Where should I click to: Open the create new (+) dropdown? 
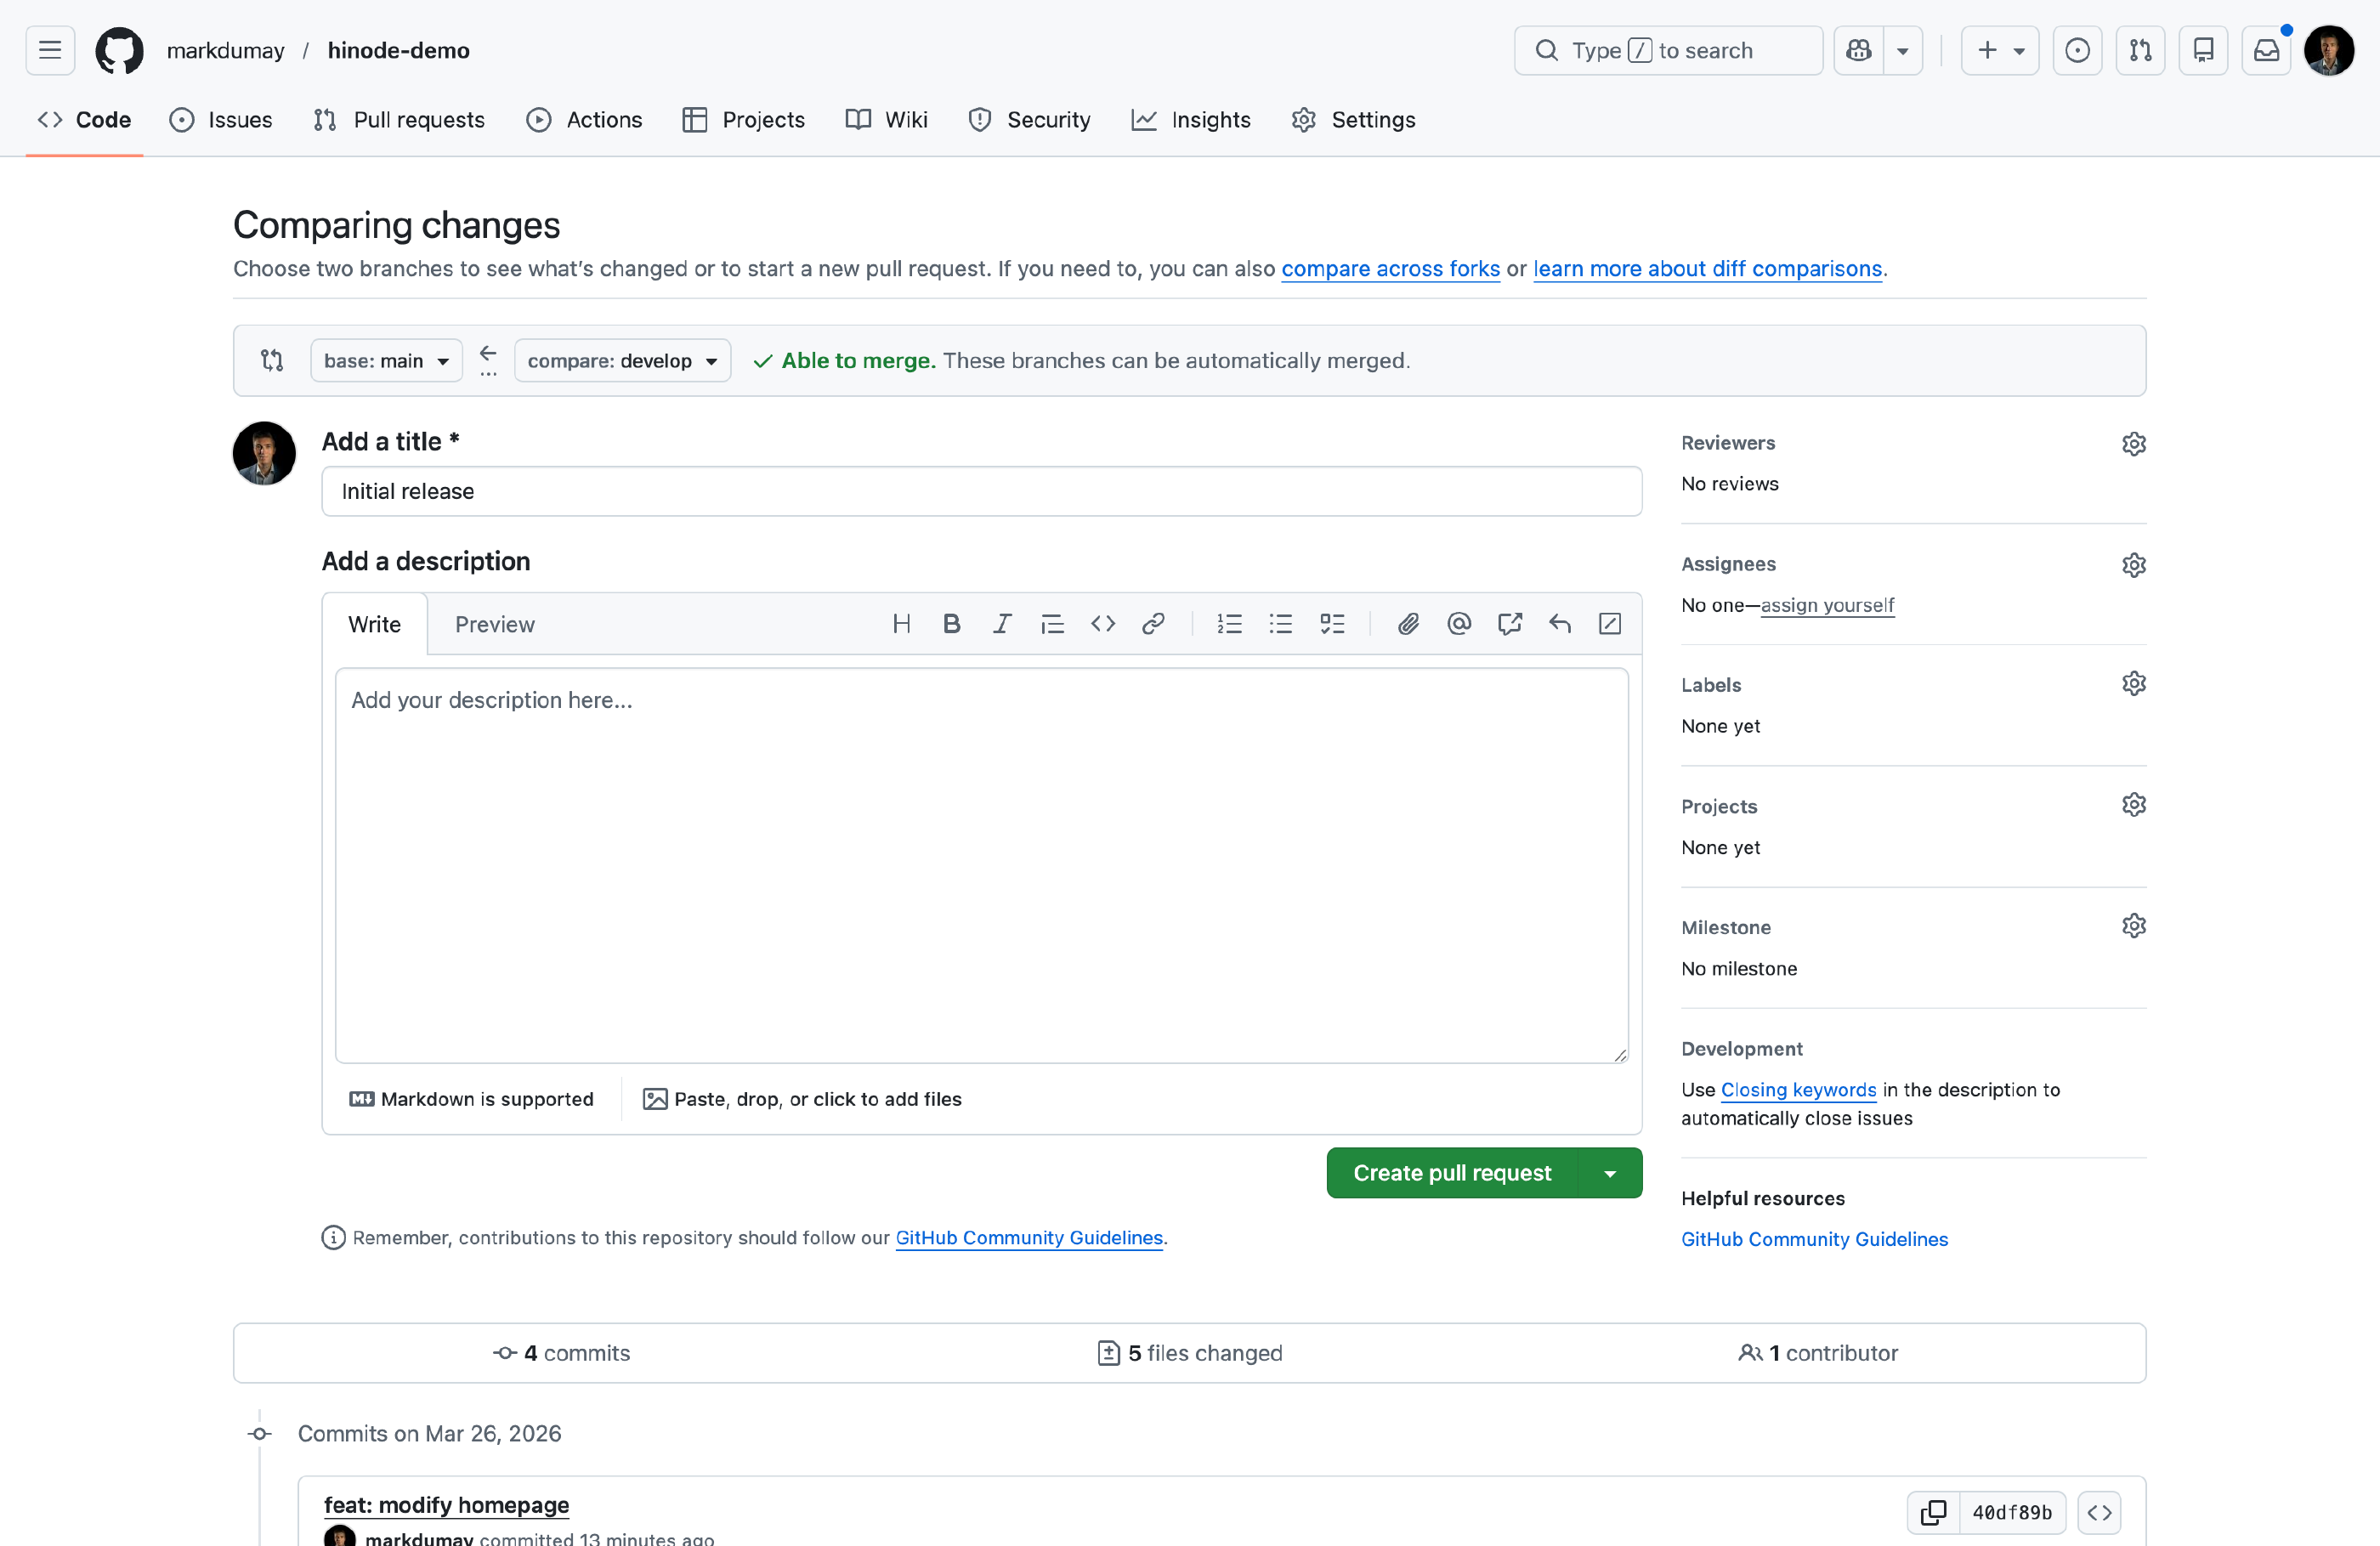pyautogui.click(x=2000, y=50)
